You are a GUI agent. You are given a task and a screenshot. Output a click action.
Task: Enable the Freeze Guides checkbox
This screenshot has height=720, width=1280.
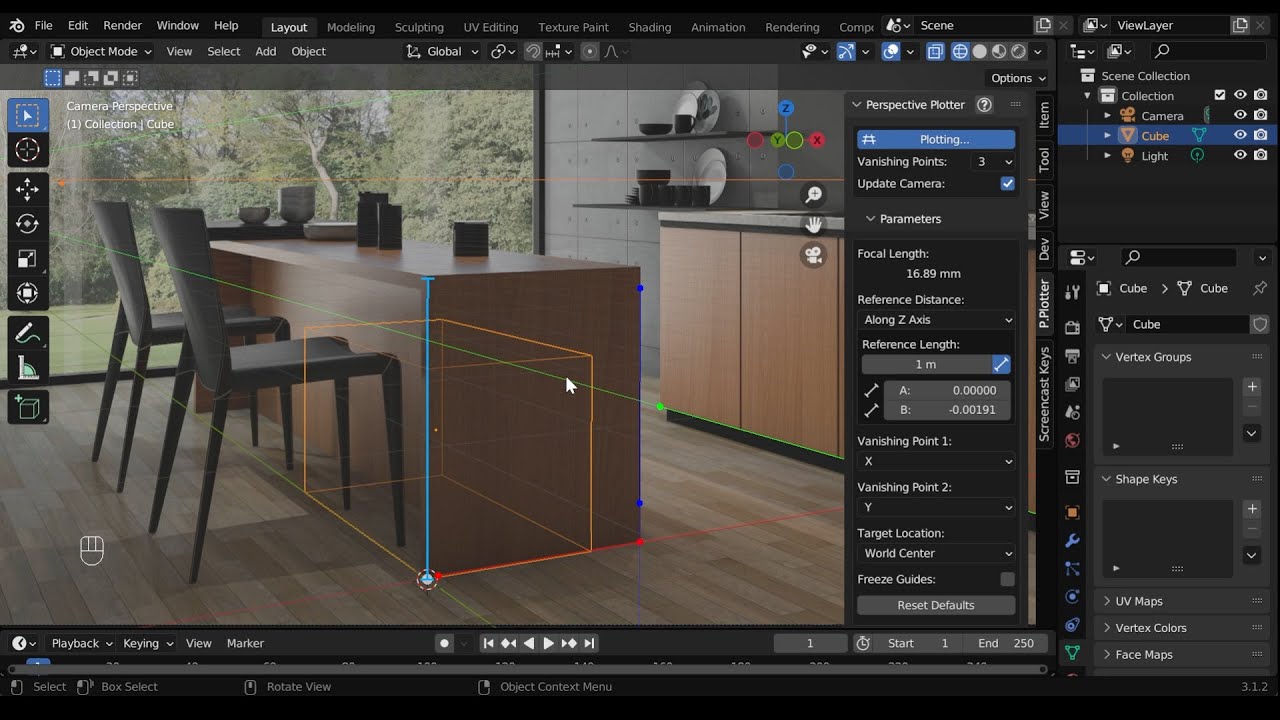point(1007,579)
